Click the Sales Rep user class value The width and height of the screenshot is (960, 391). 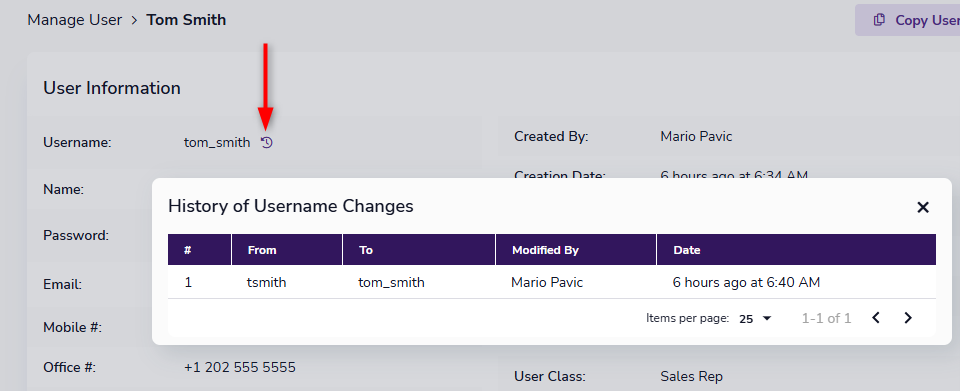click(x=692, y=376)
